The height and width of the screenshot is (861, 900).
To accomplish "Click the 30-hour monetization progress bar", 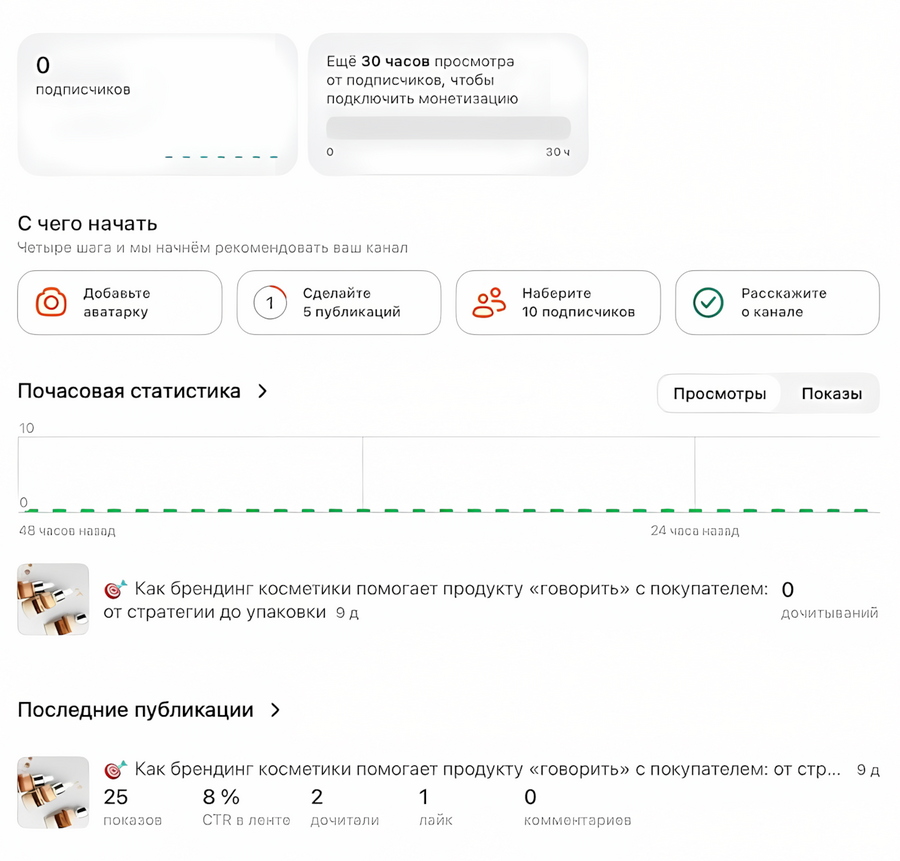I will tap(448, 128).
